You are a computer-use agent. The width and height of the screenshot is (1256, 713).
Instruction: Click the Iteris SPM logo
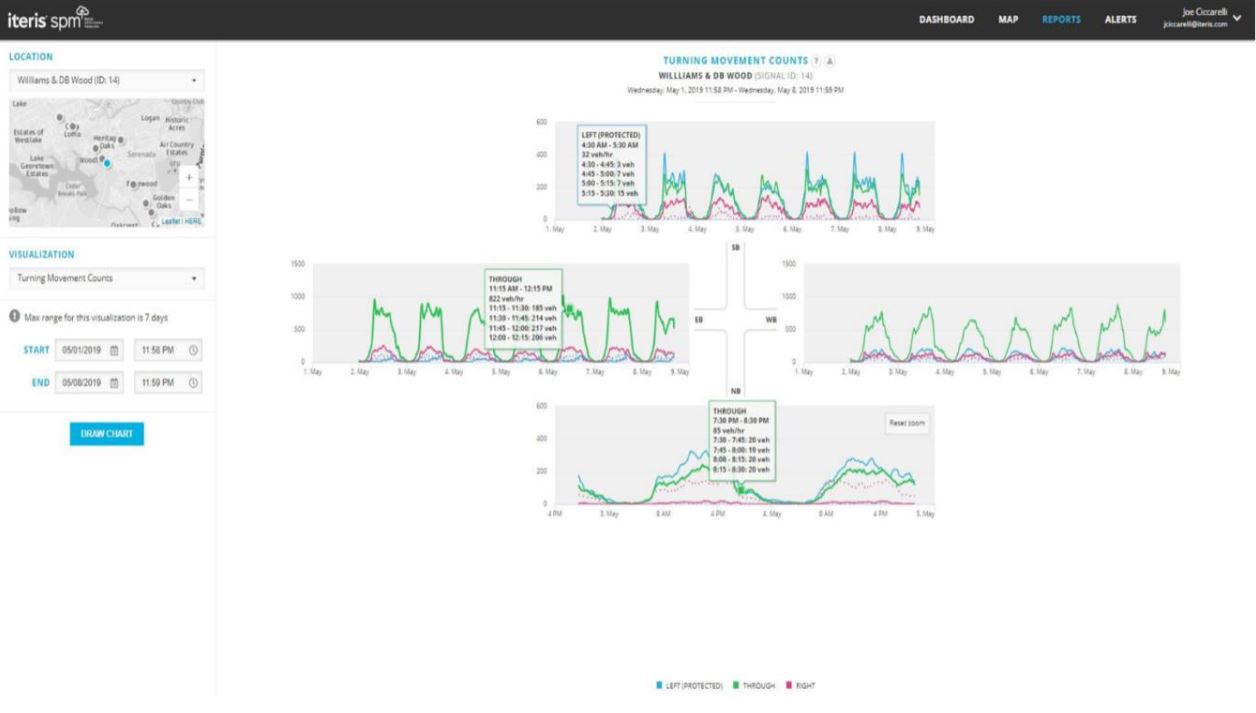(56, 19)
